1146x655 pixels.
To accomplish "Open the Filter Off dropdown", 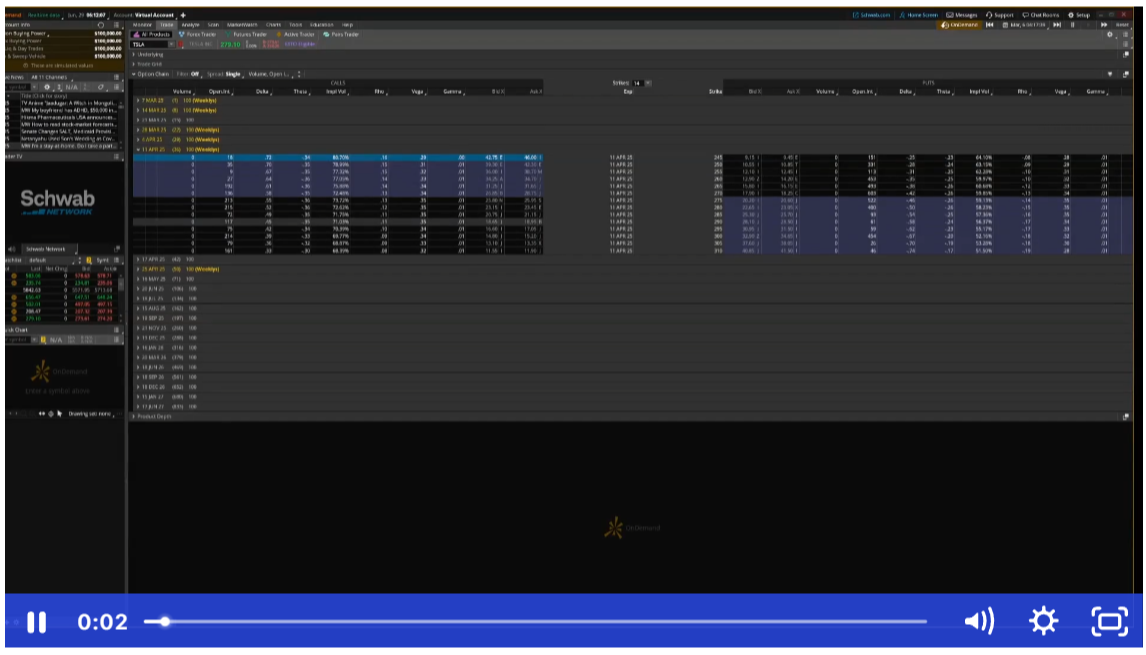I will [189, 74].
